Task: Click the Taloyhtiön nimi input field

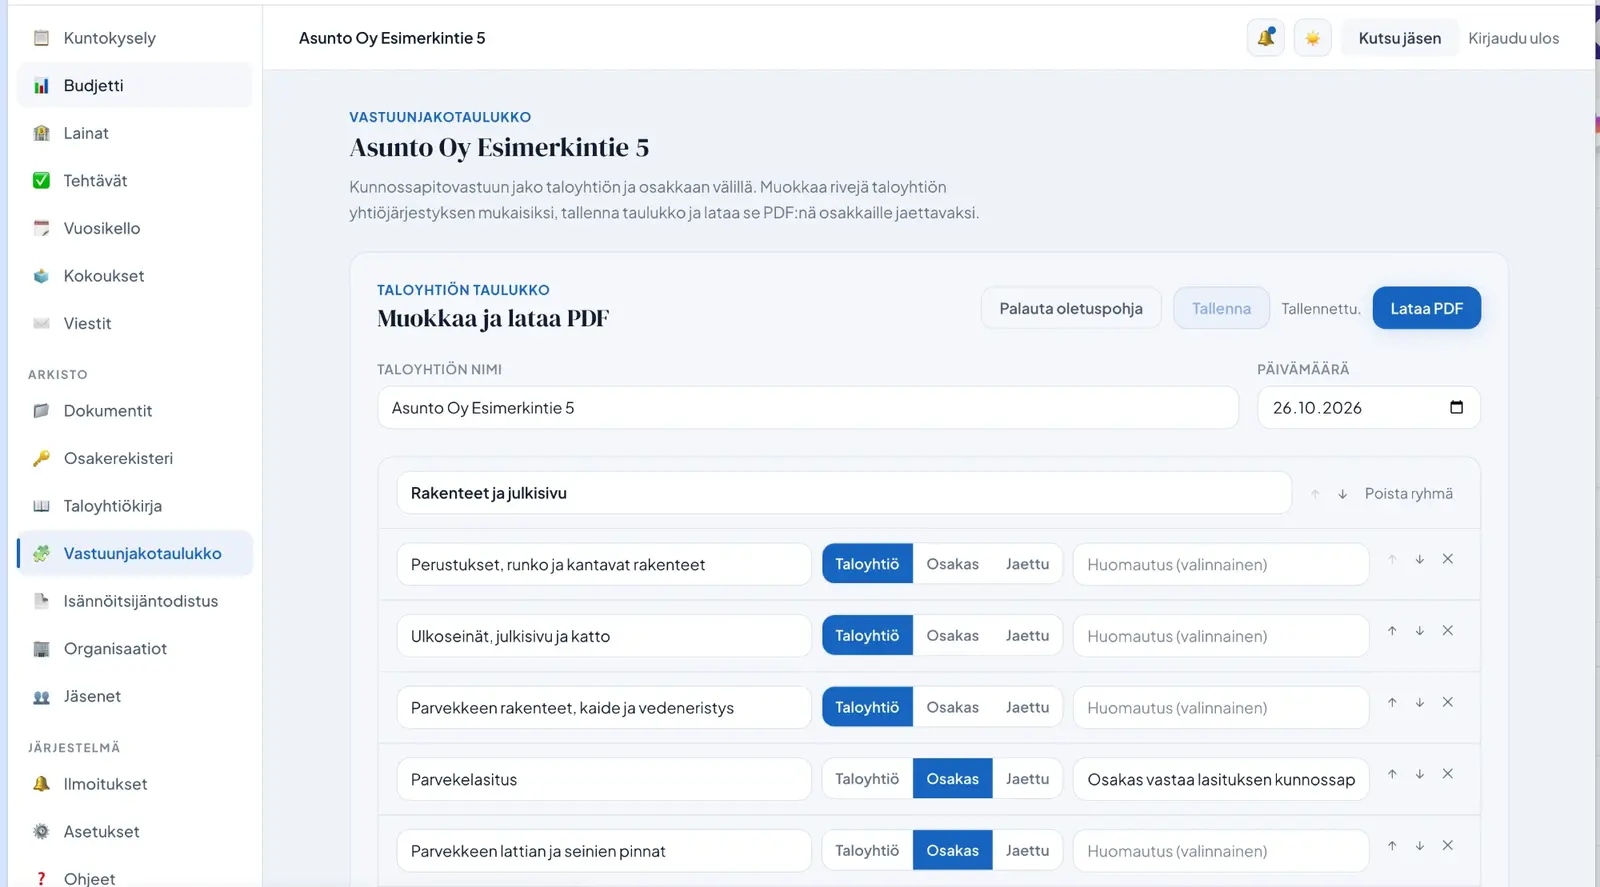Action: point(808,408)
